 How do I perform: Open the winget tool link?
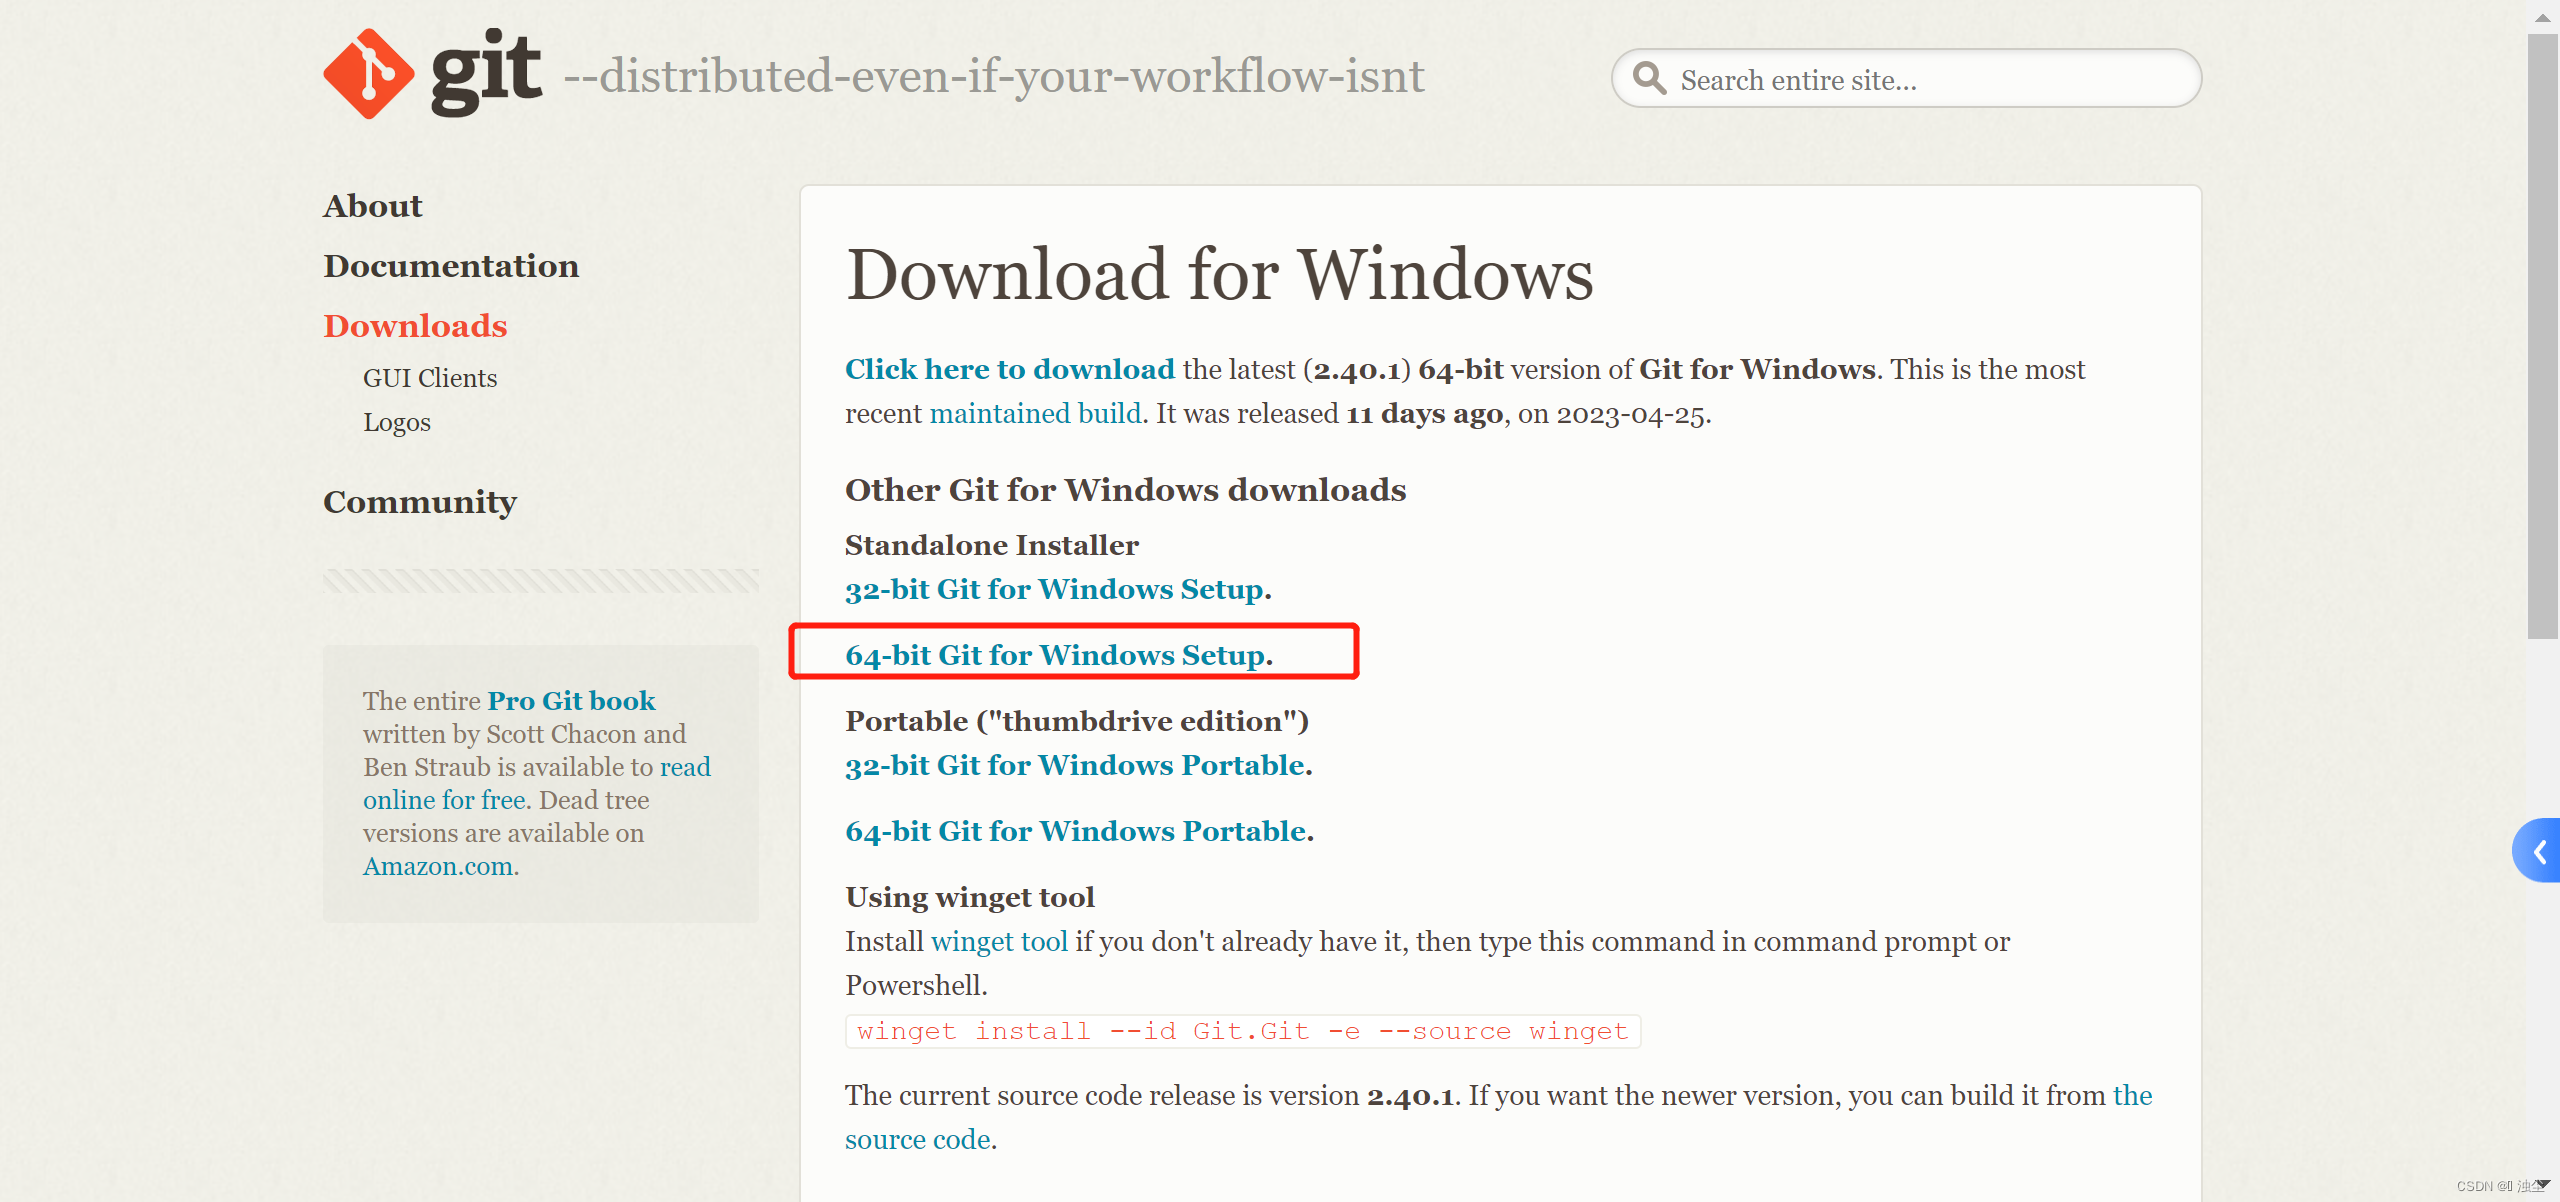[1000, 941]
